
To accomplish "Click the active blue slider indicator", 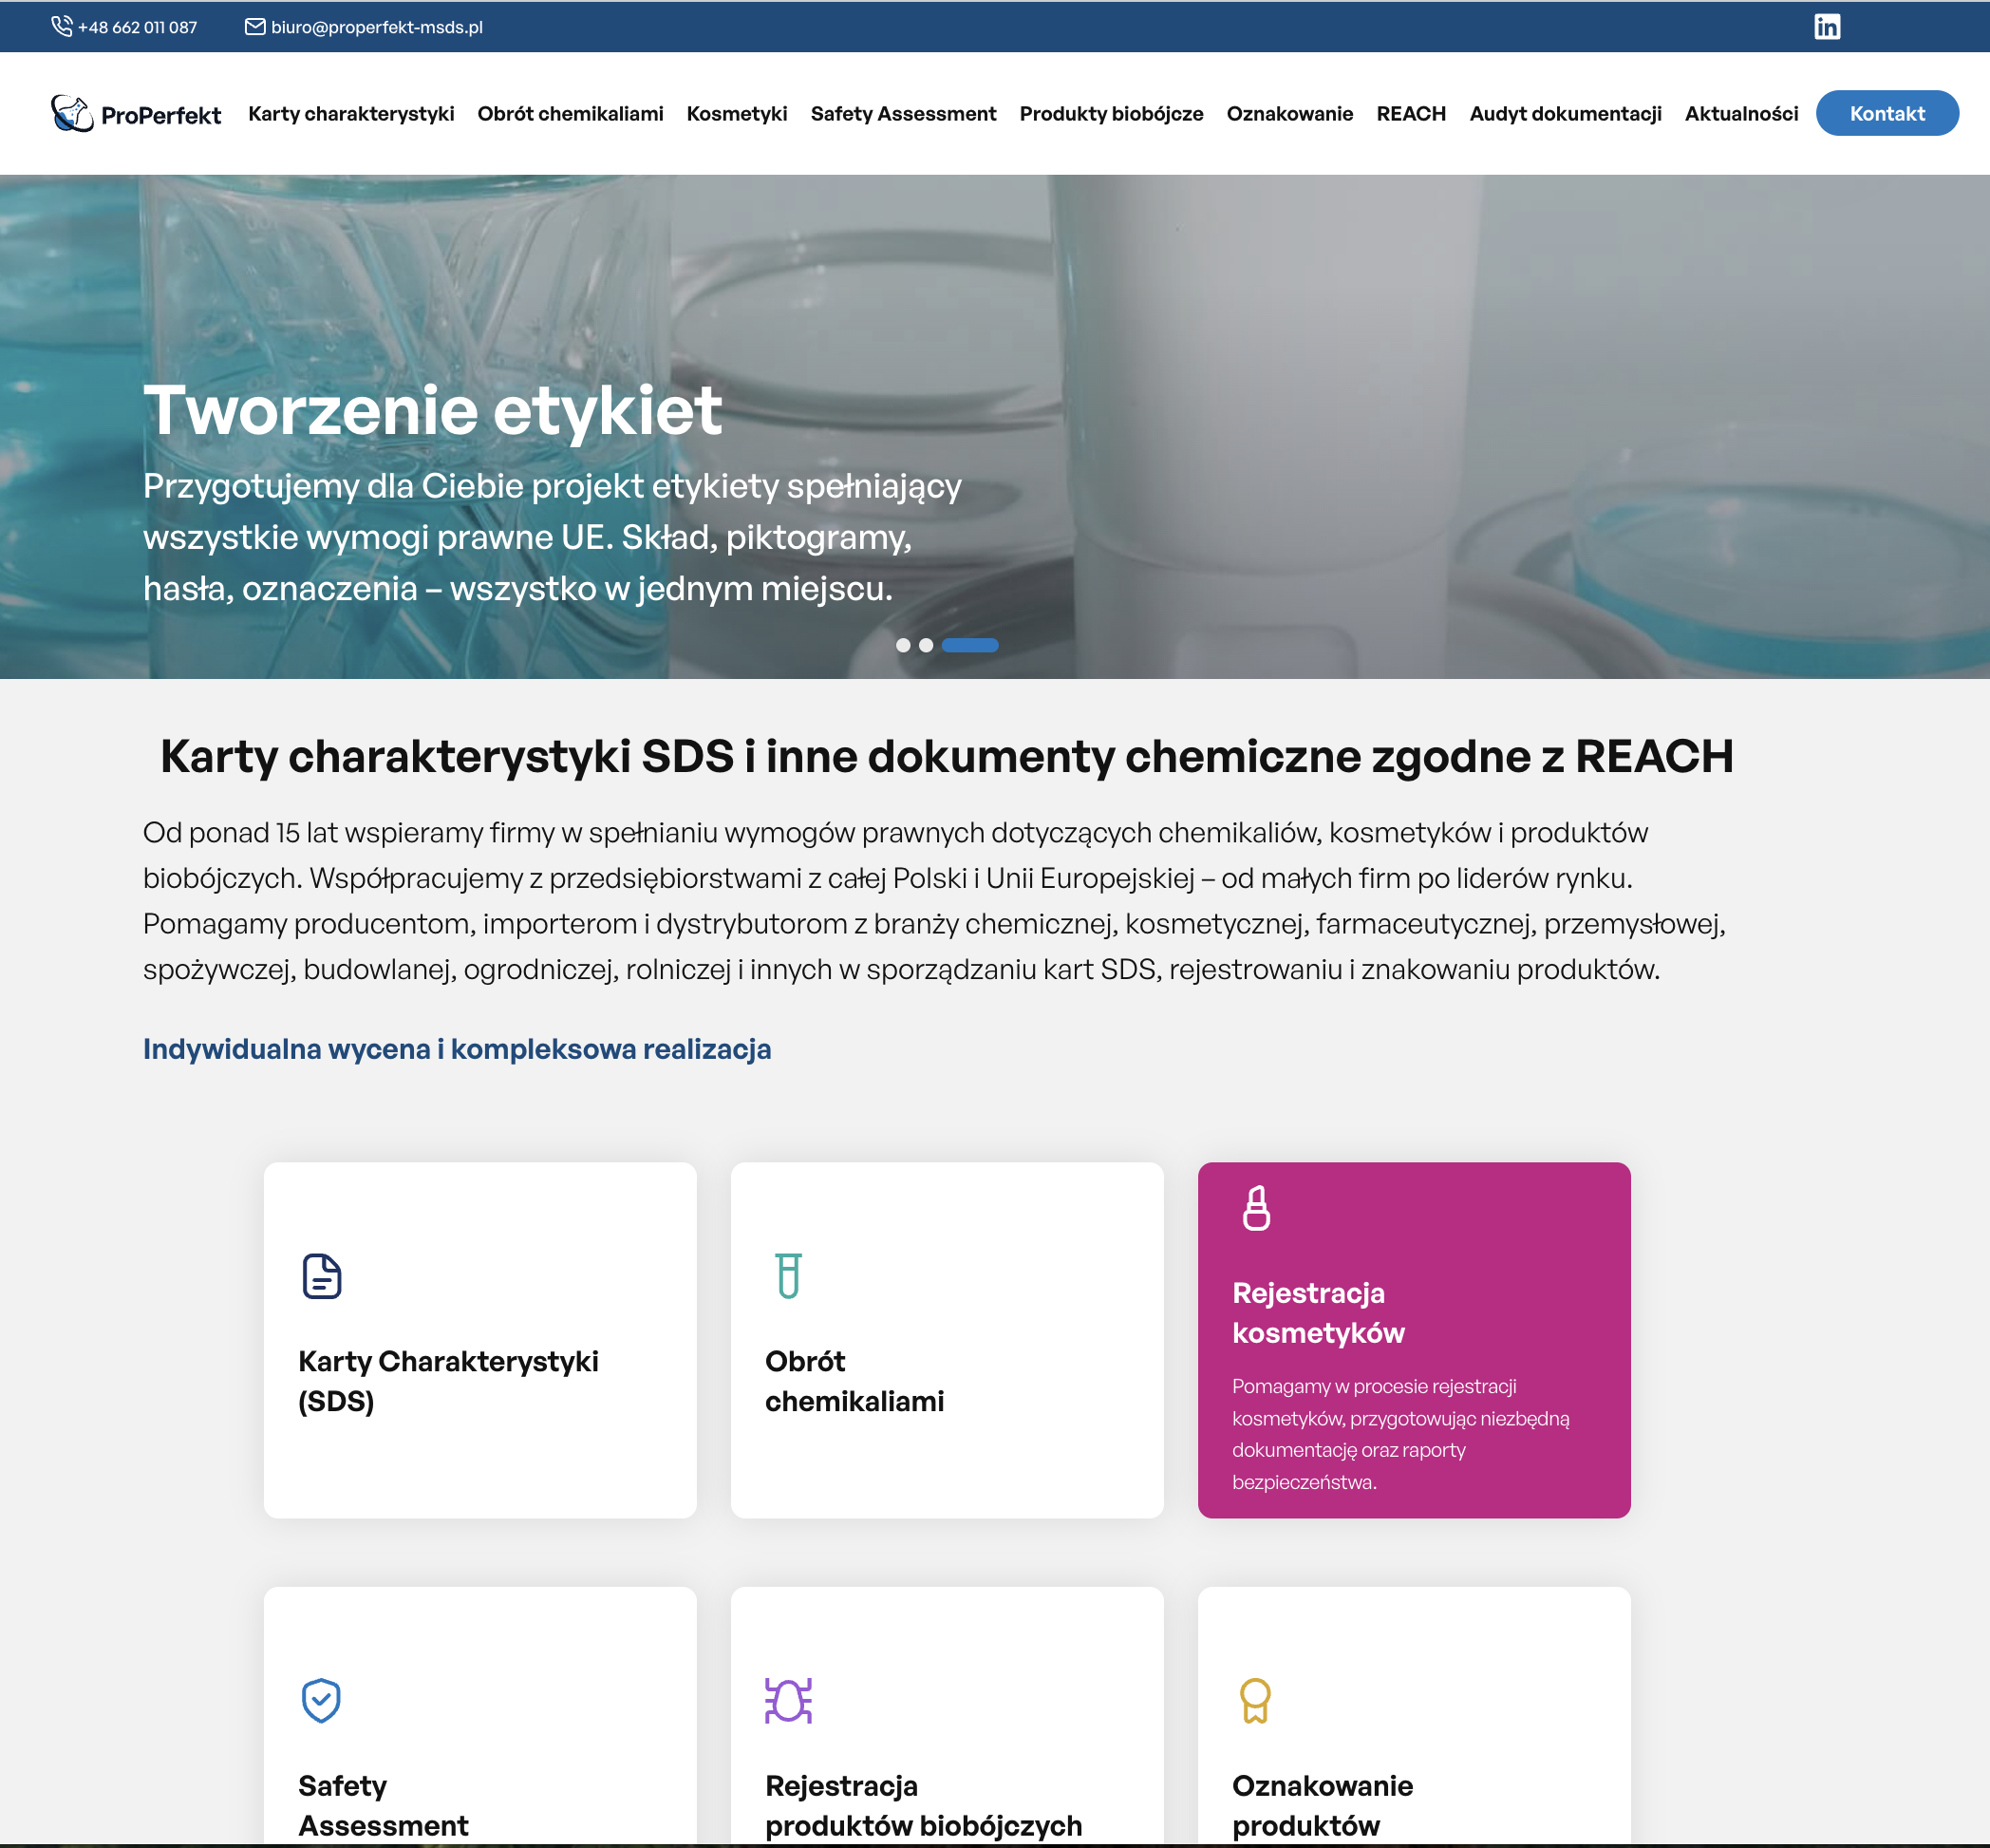I will point(970,645).
